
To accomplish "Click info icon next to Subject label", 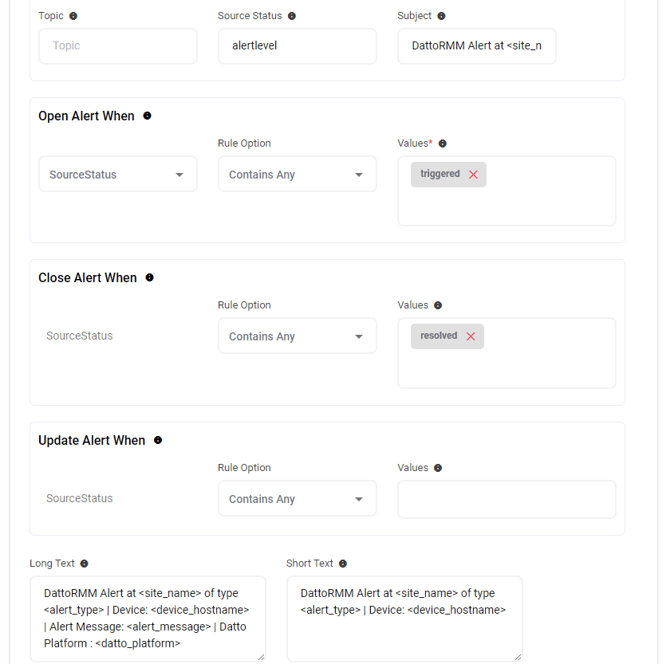I will pos(442,16).
